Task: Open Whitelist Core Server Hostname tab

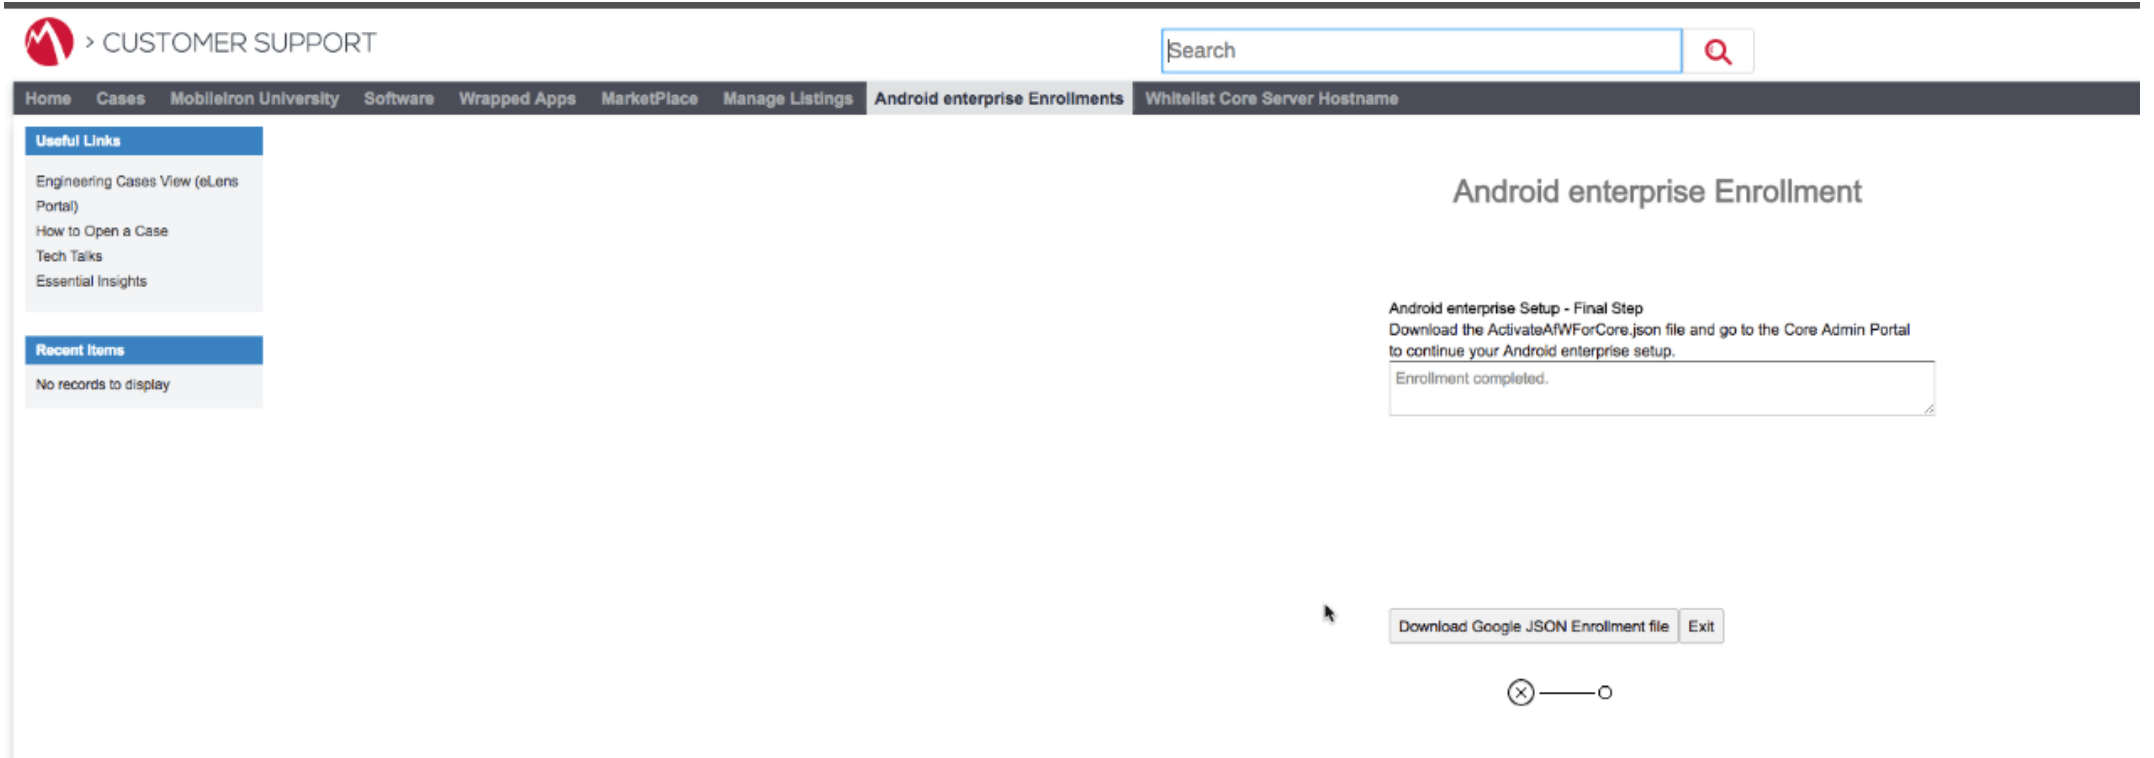Action: 1271,98
